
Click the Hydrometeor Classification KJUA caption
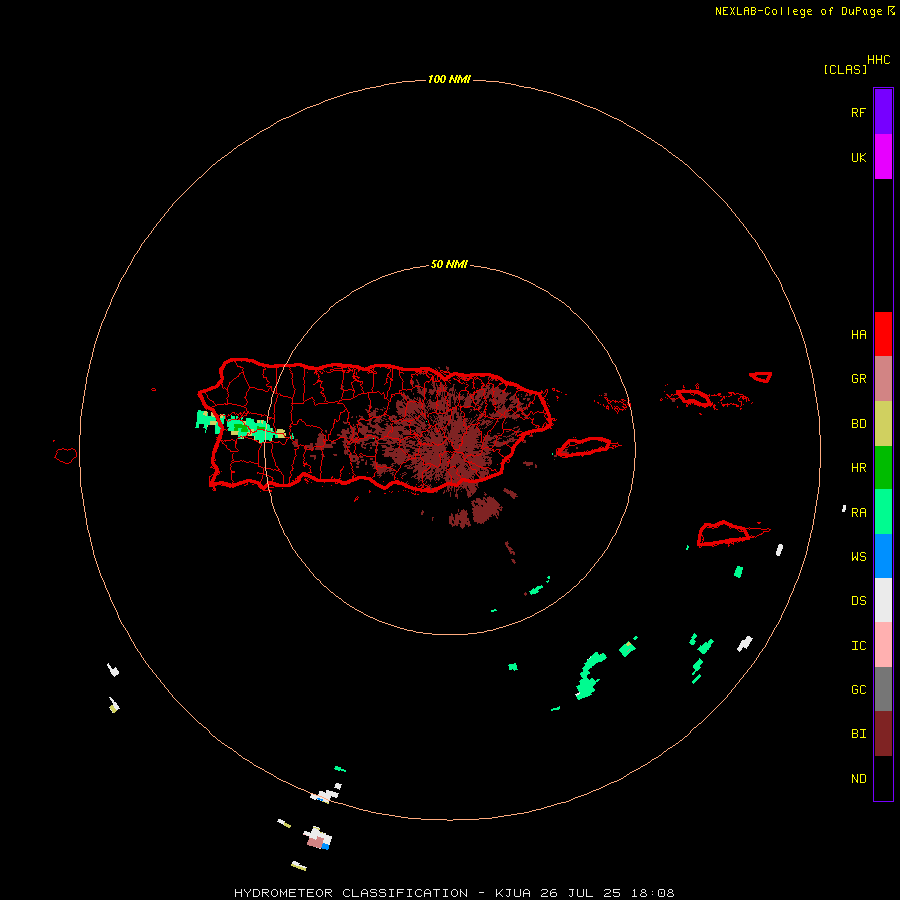(454, 893)
